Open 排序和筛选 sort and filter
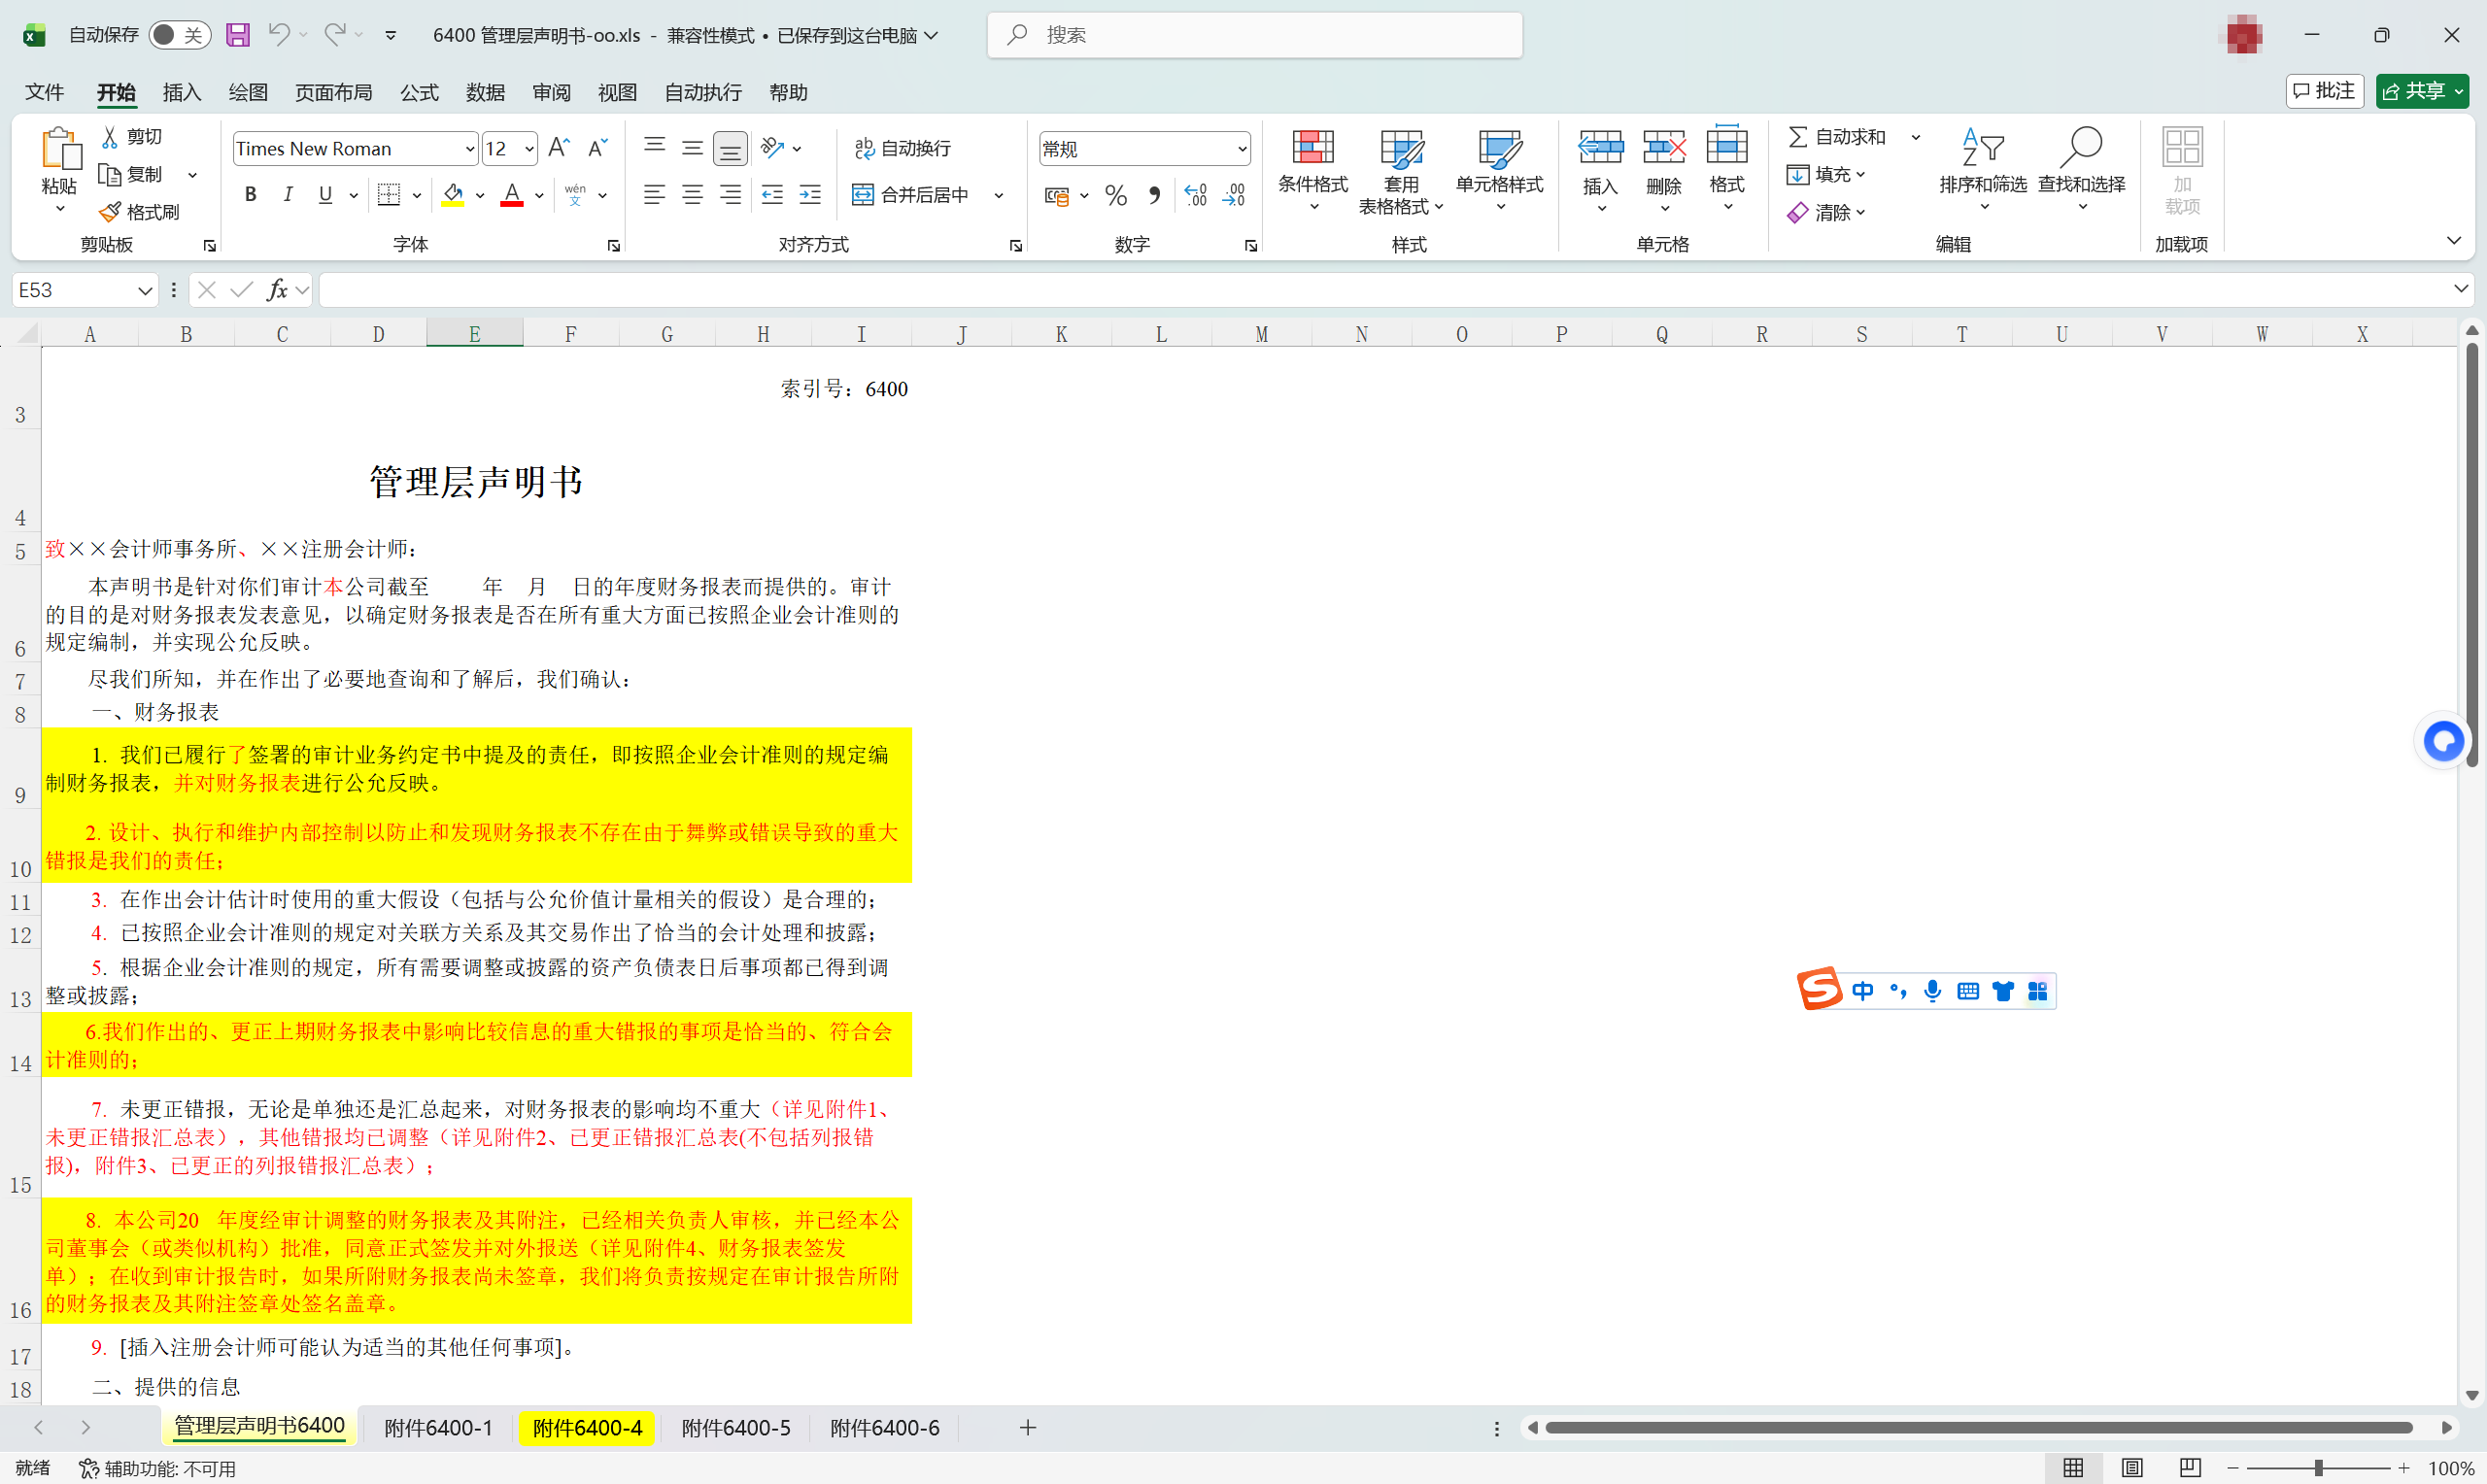This screenshot has width=2487, height=1484. click(x=1983, y=170)
